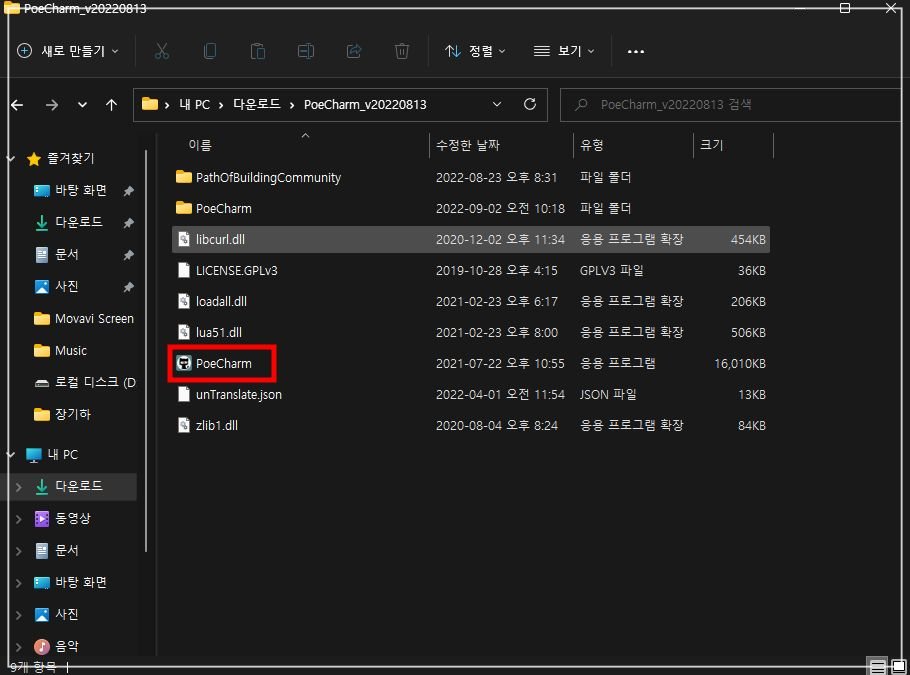
Task: Click the Copy icon in the toolbar
Action: click(x=210, y=51)
